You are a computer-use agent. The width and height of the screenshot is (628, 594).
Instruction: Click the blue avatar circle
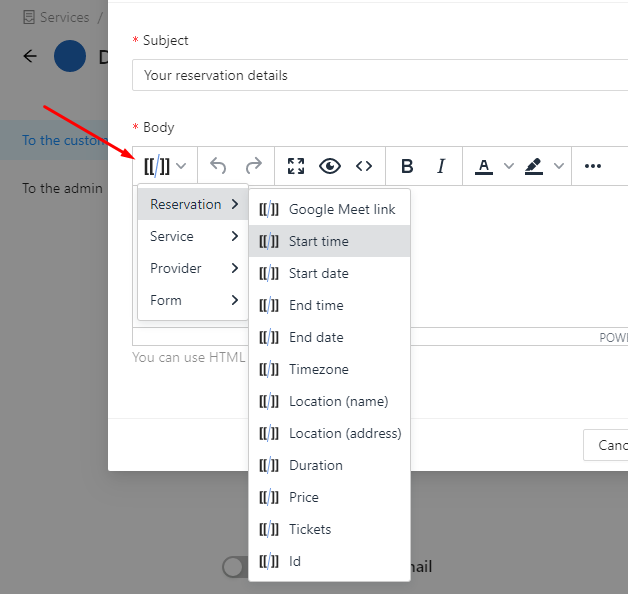coord(70,56)
